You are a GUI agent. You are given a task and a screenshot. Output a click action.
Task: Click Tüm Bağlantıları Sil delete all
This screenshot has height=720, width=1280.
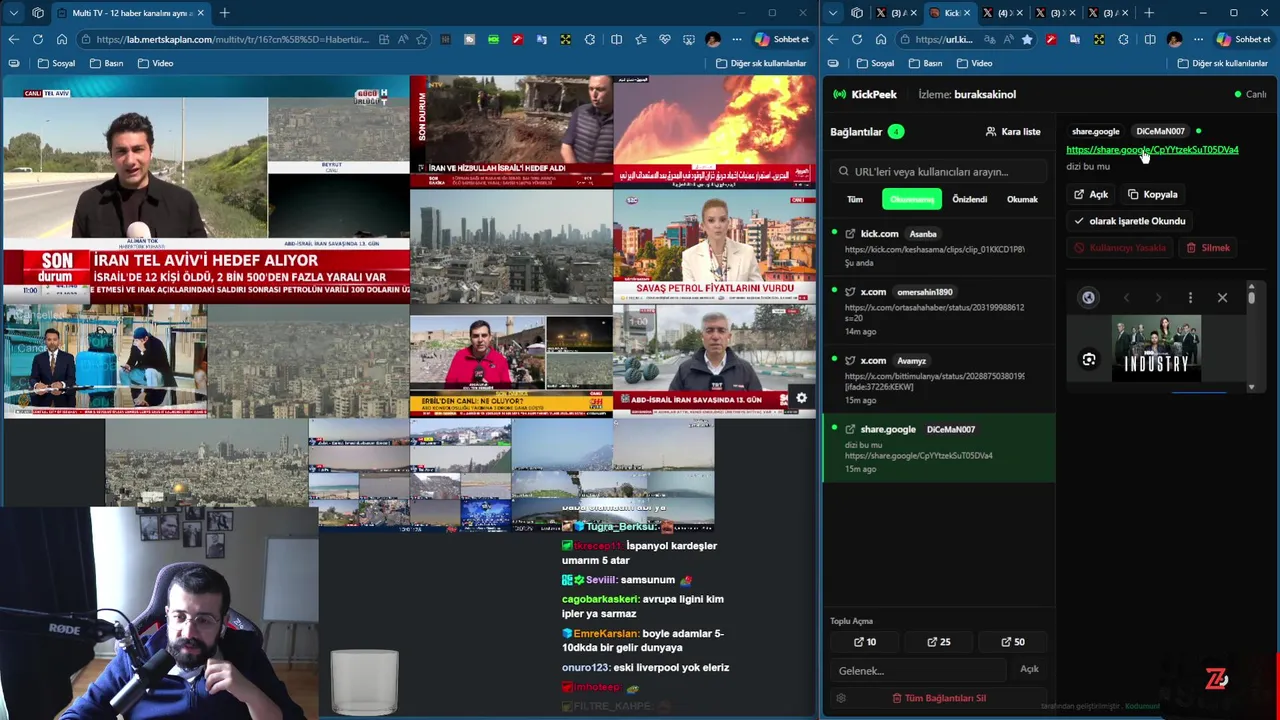(x=939, y=698)
